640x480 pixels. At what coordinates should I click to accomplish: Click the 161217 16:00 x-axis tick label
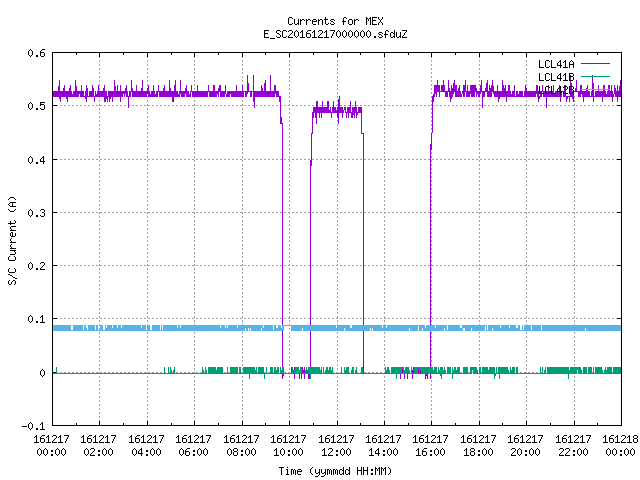pos(431,446)
